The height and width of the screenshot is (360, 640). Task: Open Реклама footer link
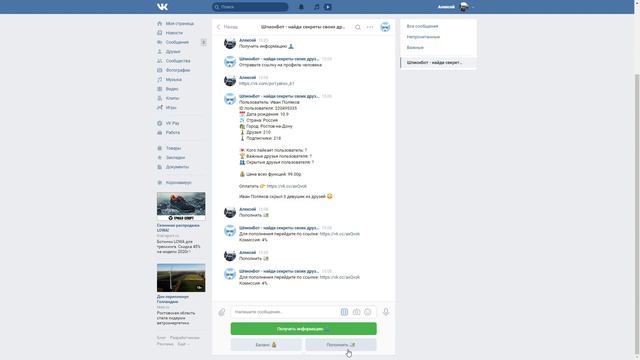click(165, 344)
